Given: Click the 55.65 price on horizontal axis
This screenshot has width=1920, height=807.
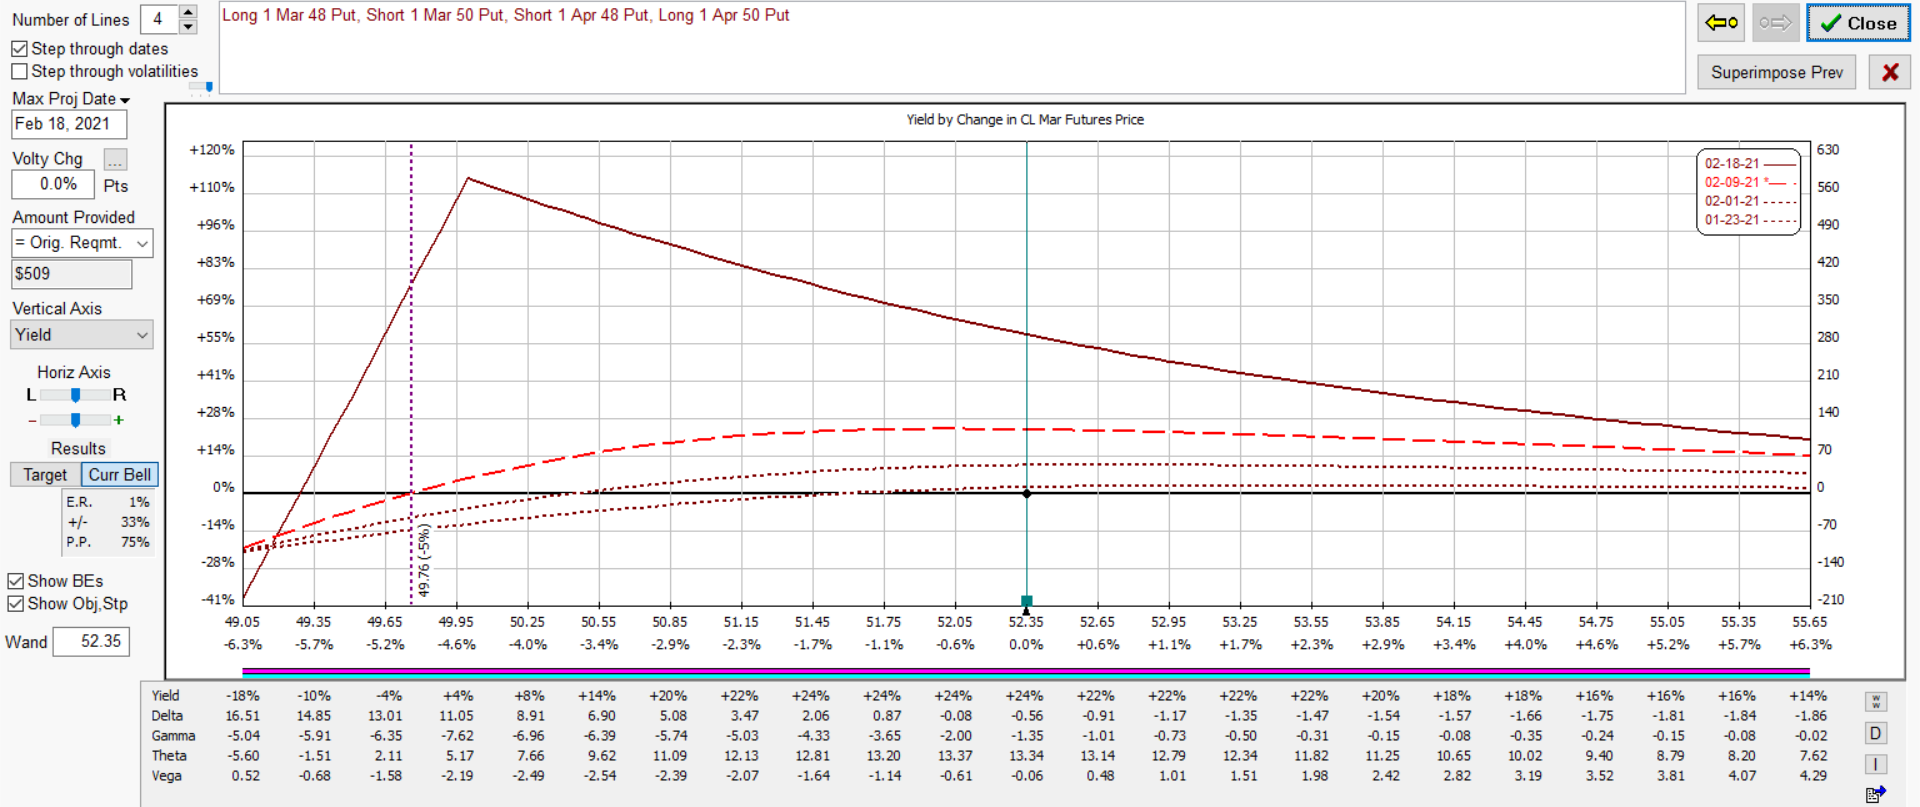Looking at the screenshot, I should click(x=1810, y=622).
